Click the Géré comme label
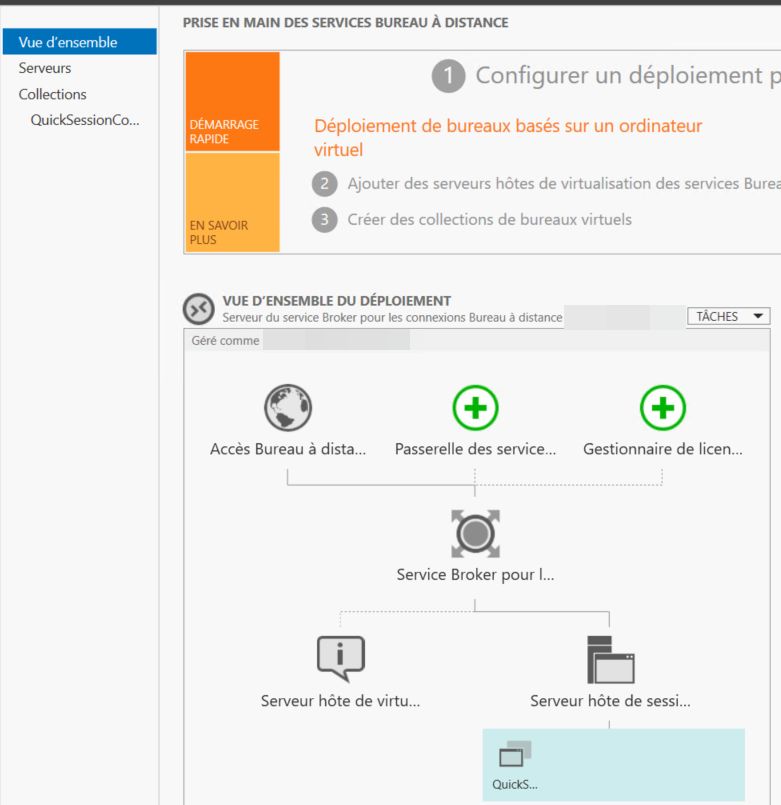Image resolution: width=781 pixels, height=805 pixels. 225,341
